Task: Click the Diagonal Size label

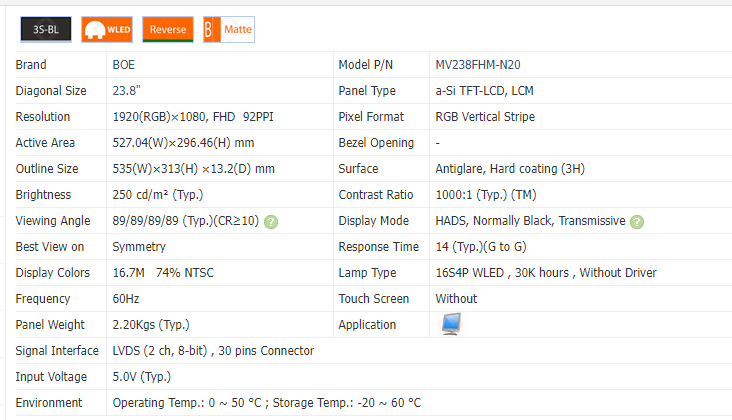Action: coord(51,91)
